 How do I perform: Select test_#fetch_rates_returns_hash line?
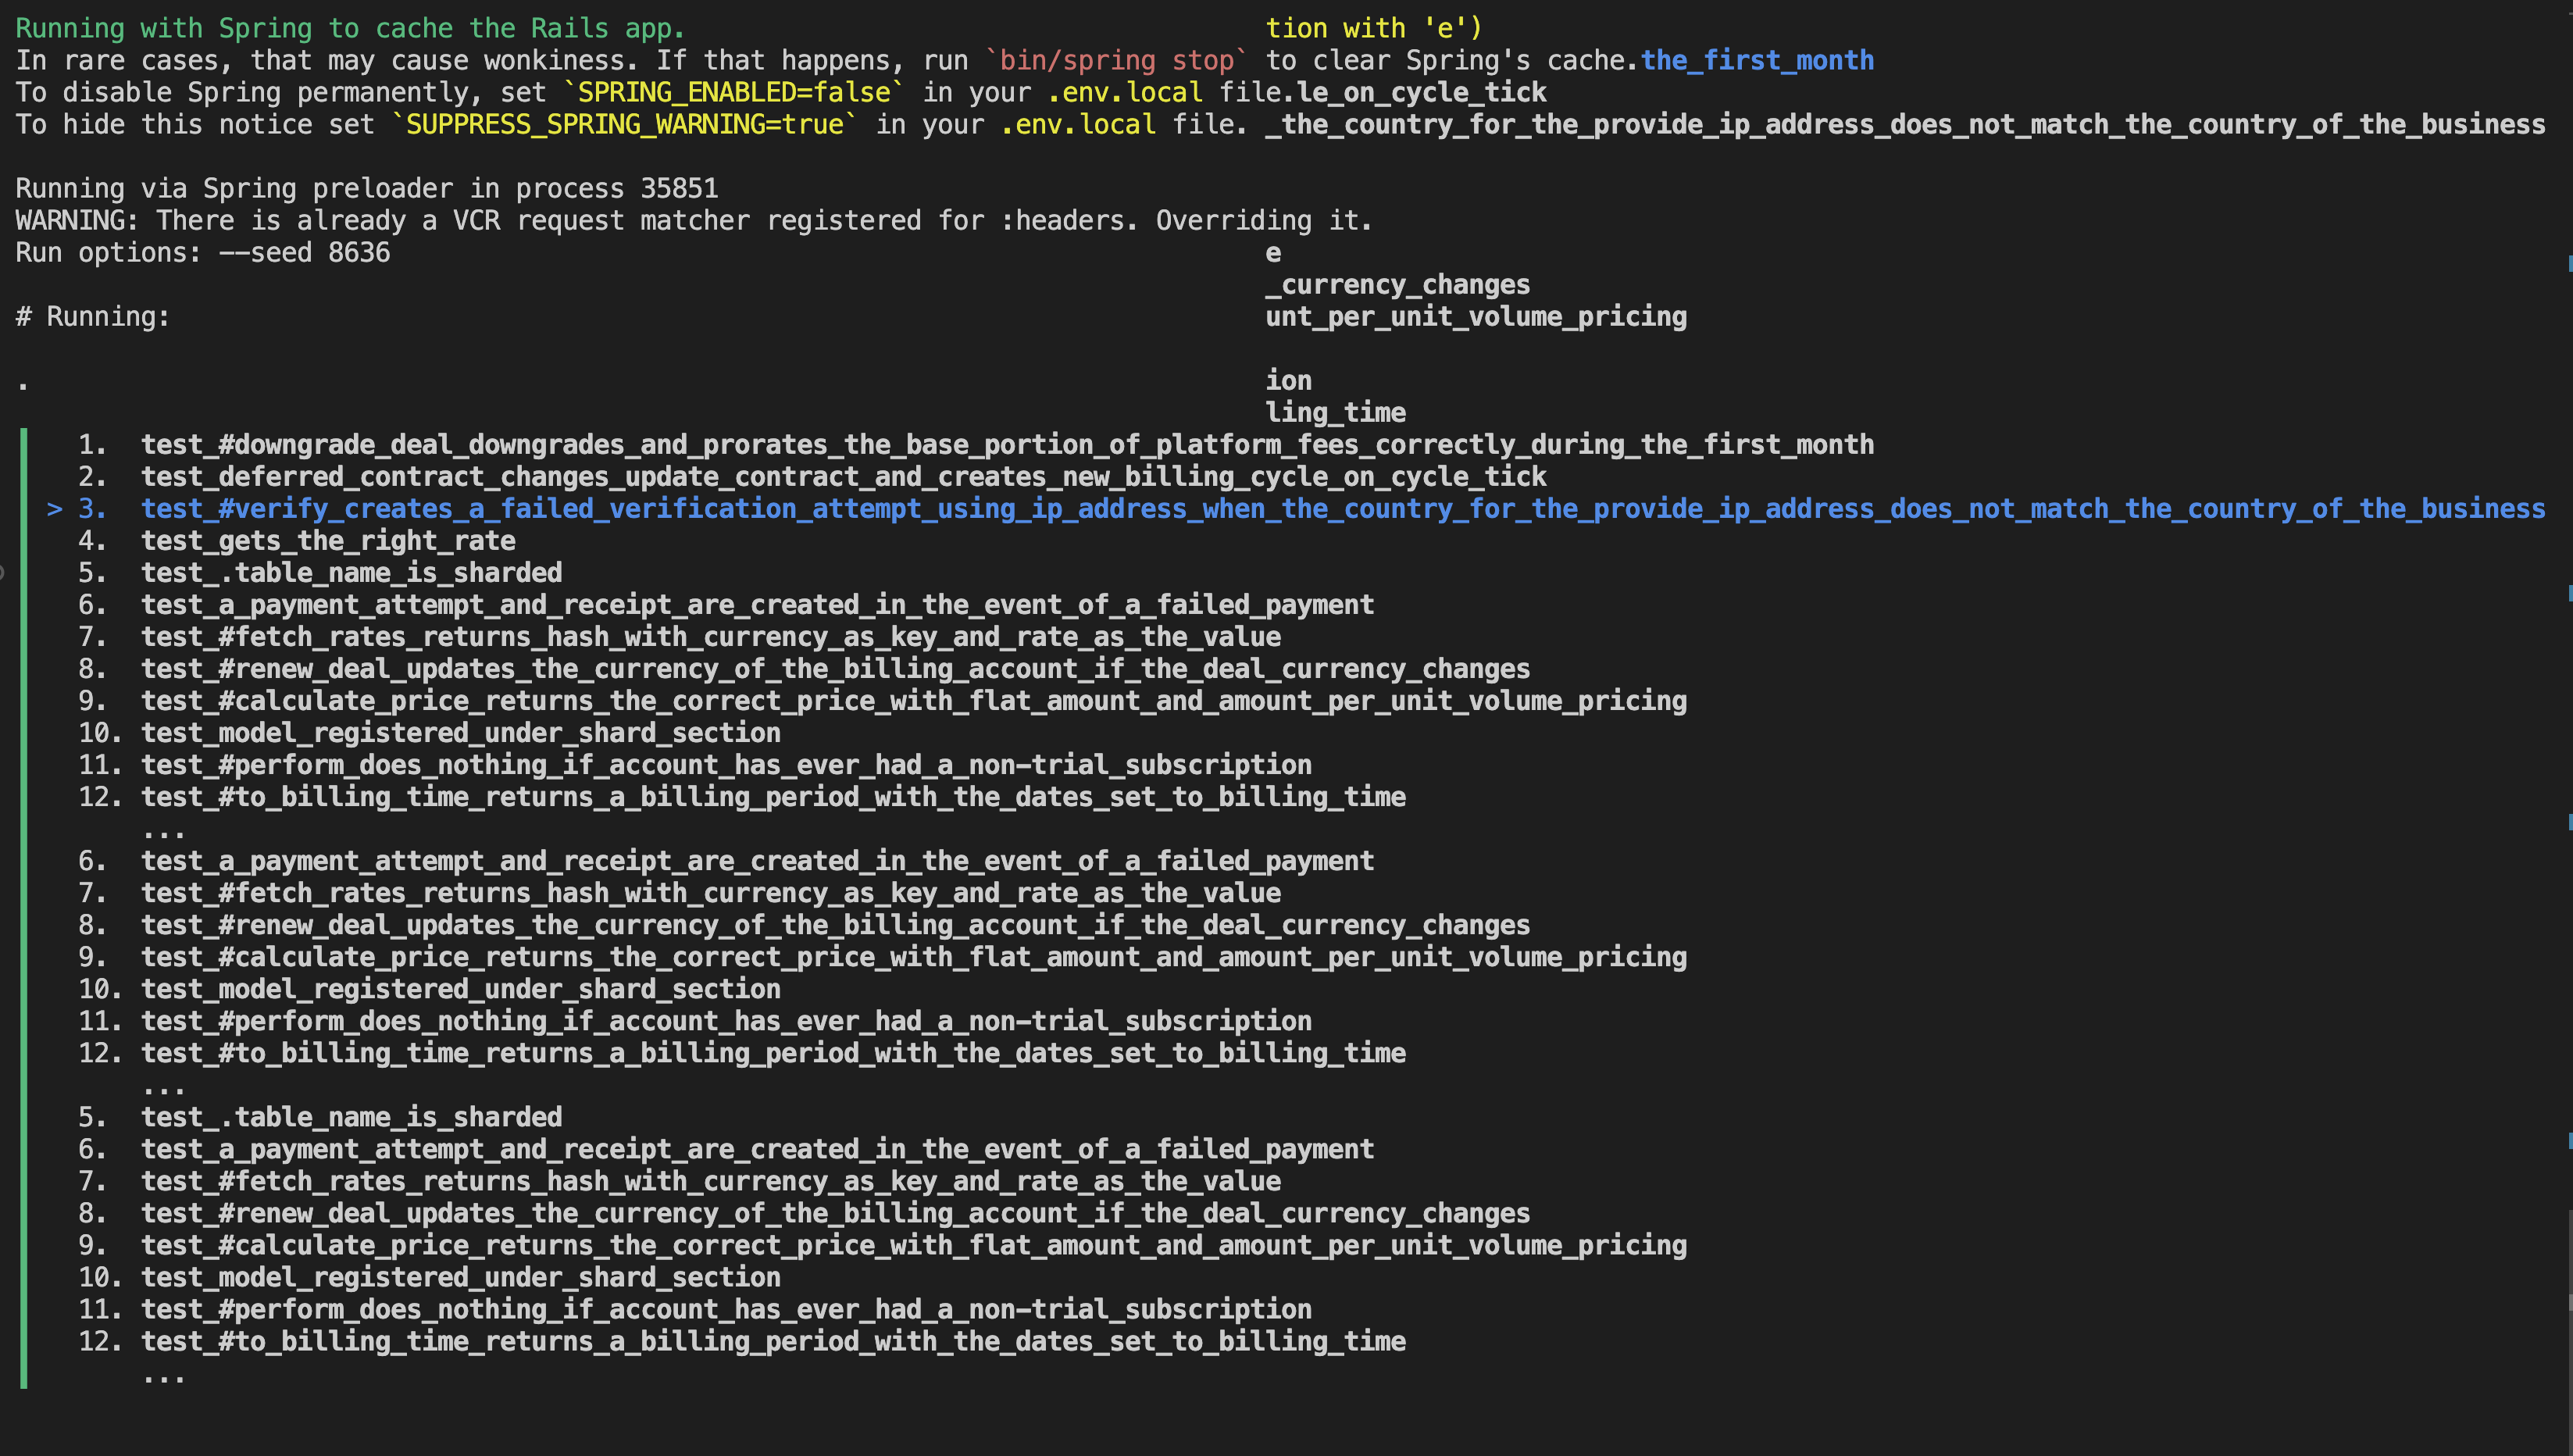pos(711,636)
